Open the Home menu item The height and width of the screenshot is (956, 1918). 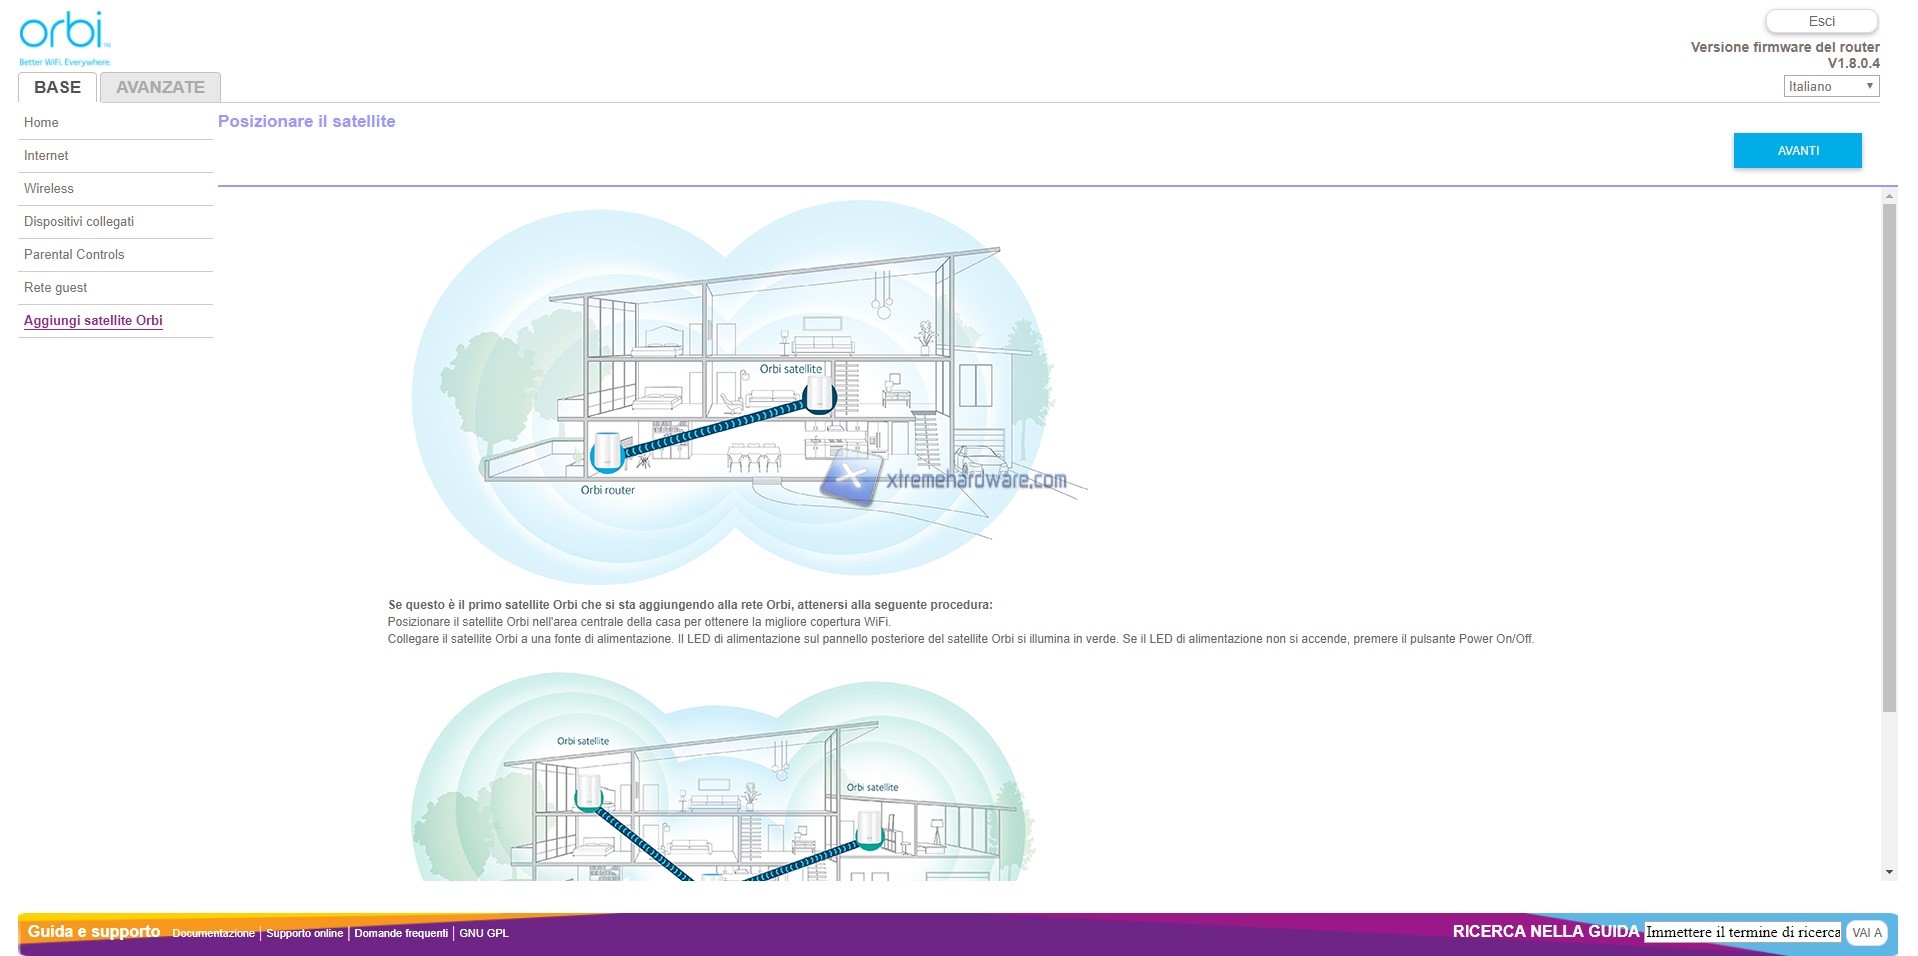(x=41, y=123)
